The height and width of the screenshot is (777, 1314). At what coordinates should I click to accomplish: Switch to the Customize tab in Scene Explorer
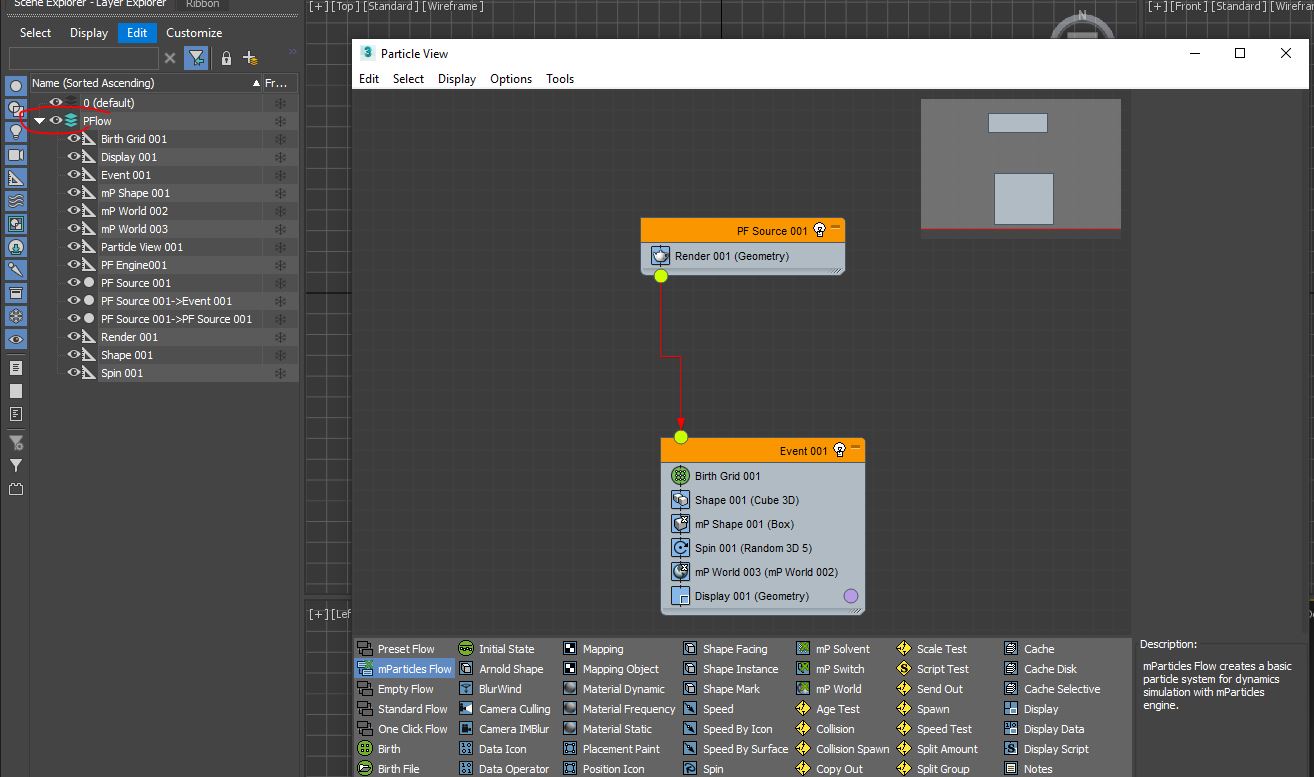pos(193,32)
